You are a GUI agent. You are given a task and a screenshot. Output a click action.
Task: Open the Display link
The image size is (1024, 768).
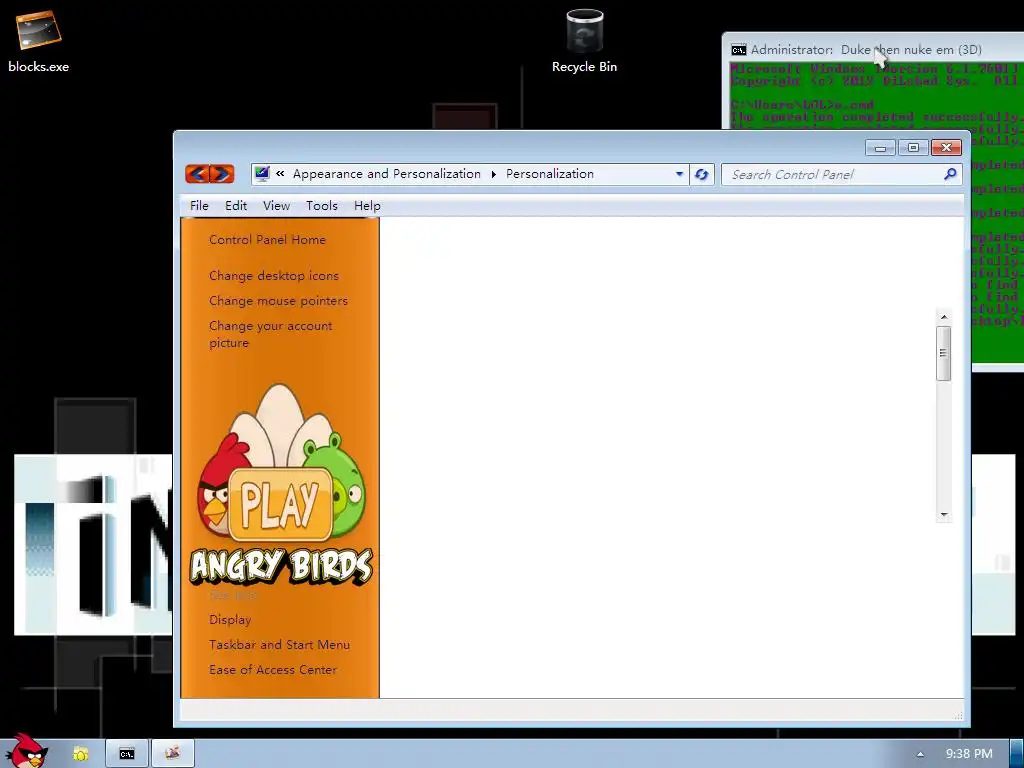pyautogui.click(x=230, y=620)
